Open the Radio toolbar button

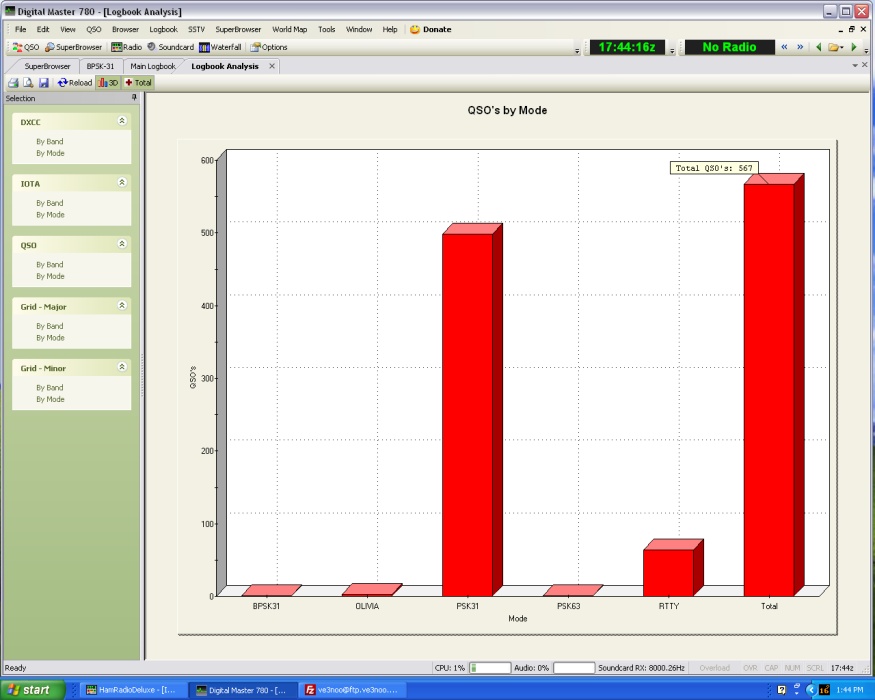click(x=126, y=47)
